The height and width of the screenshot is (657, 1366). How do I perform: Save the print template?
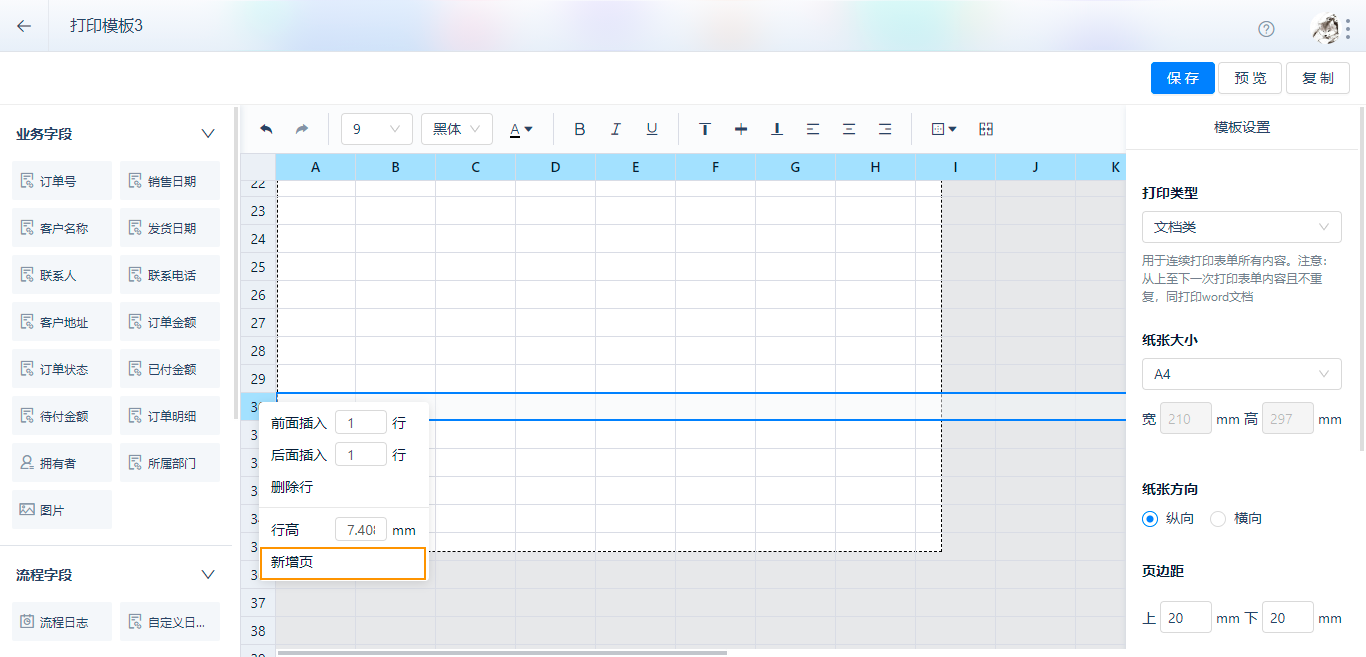click(1183, 78)
